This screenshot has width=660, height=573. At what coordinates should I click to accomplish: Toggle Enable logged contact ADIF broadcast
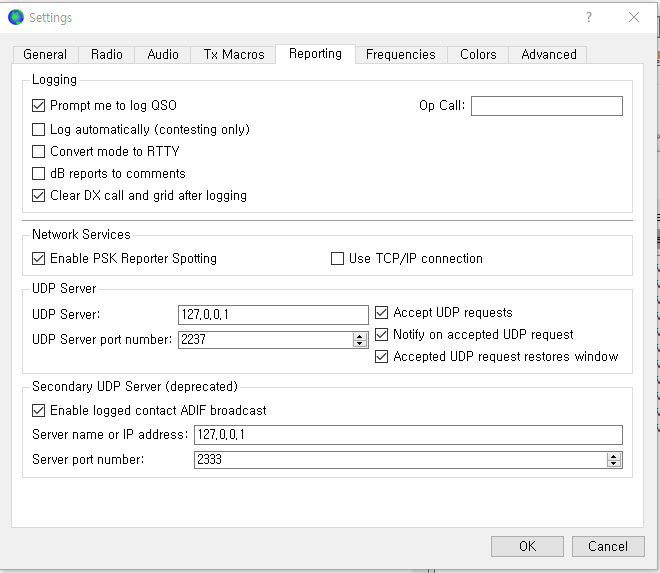(x=39, y=410)
